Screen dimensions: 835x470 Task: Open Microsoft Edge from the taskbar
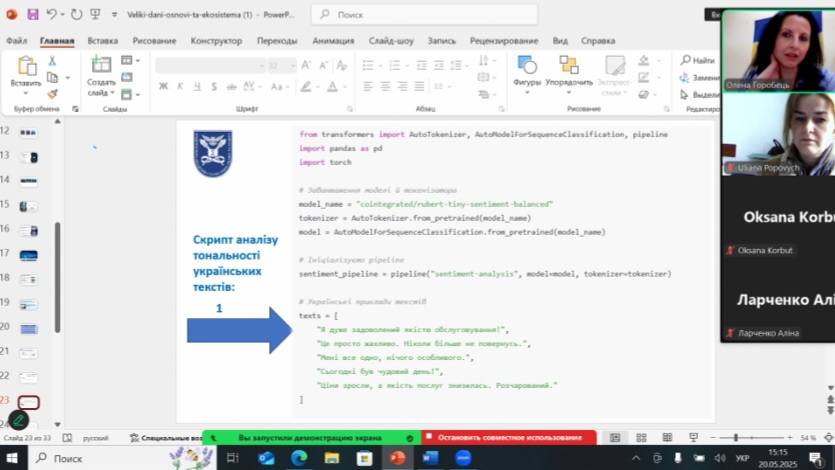298,458
